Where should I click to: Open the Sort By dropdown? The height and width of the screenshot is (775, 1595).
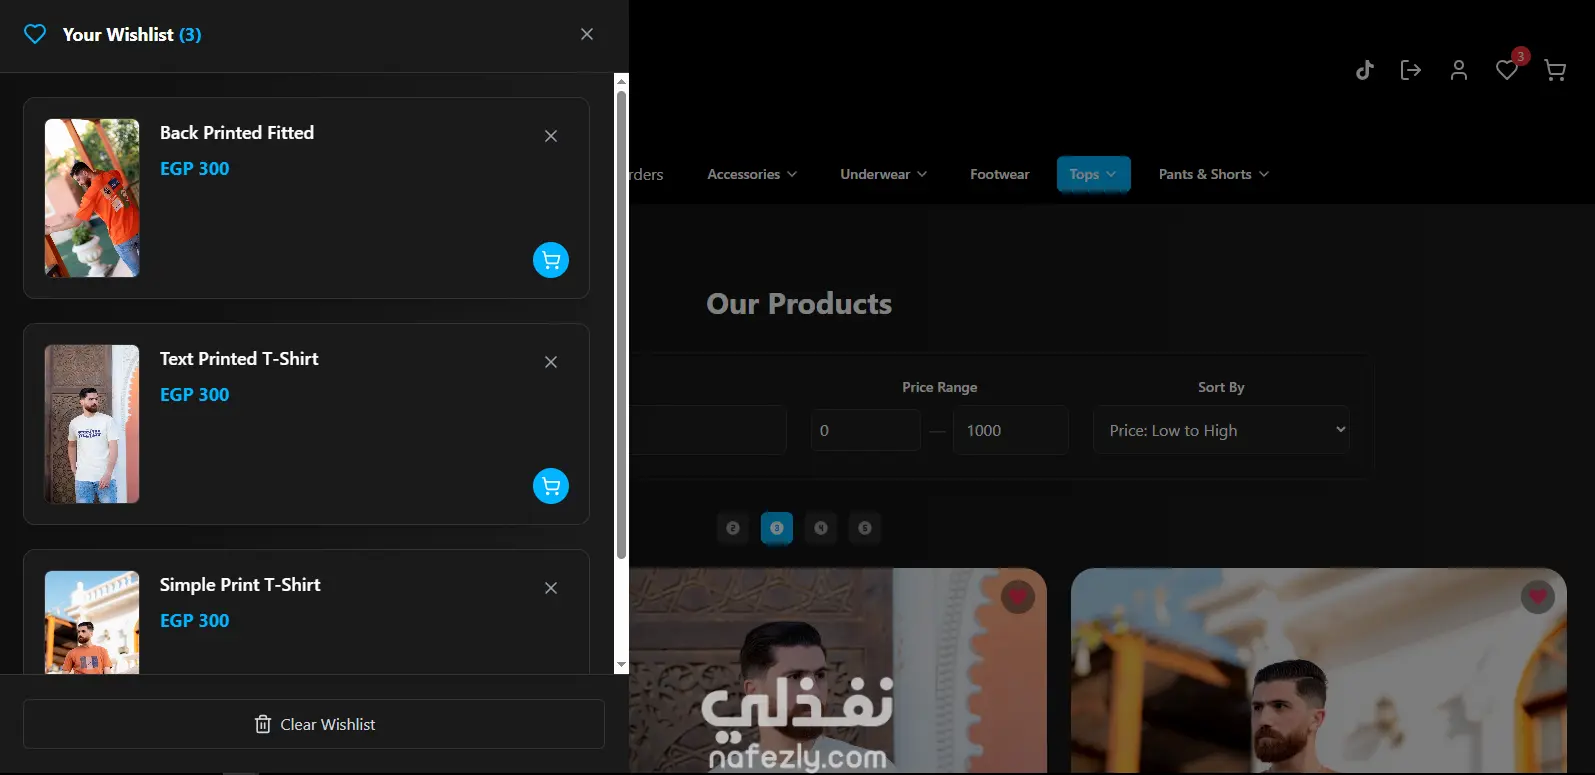(1221, 430)
